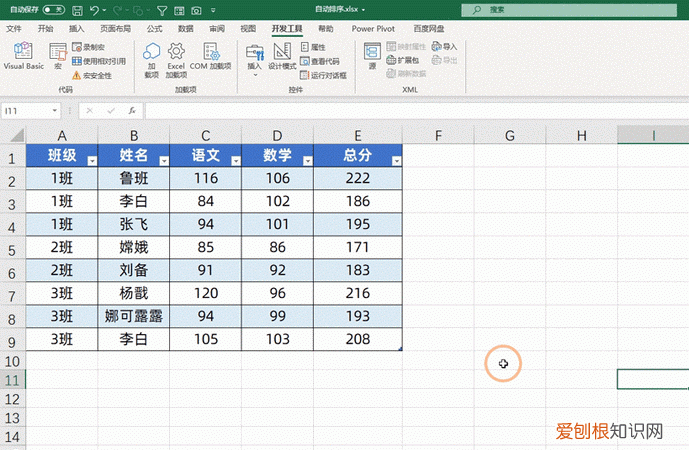Open the Power Pivot tab
The image size is (689, 450).
[x=373, y=29]
